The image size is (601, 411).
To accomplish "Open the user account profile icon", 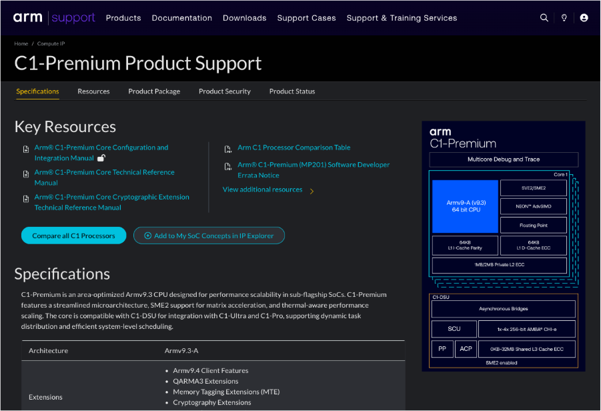I will click(x=584, y=18).
